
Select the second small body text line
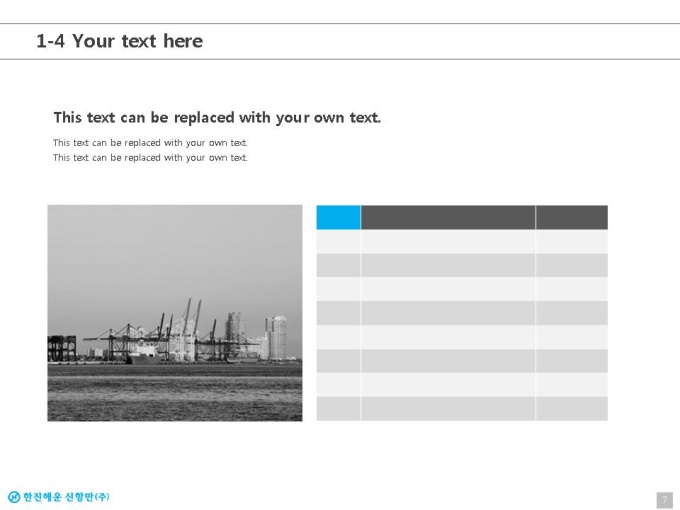150,157
